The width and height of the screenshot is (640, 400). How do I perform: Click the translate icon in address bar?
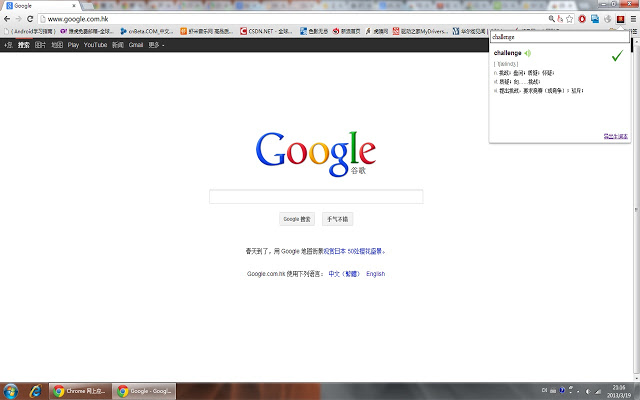[560, 19]
